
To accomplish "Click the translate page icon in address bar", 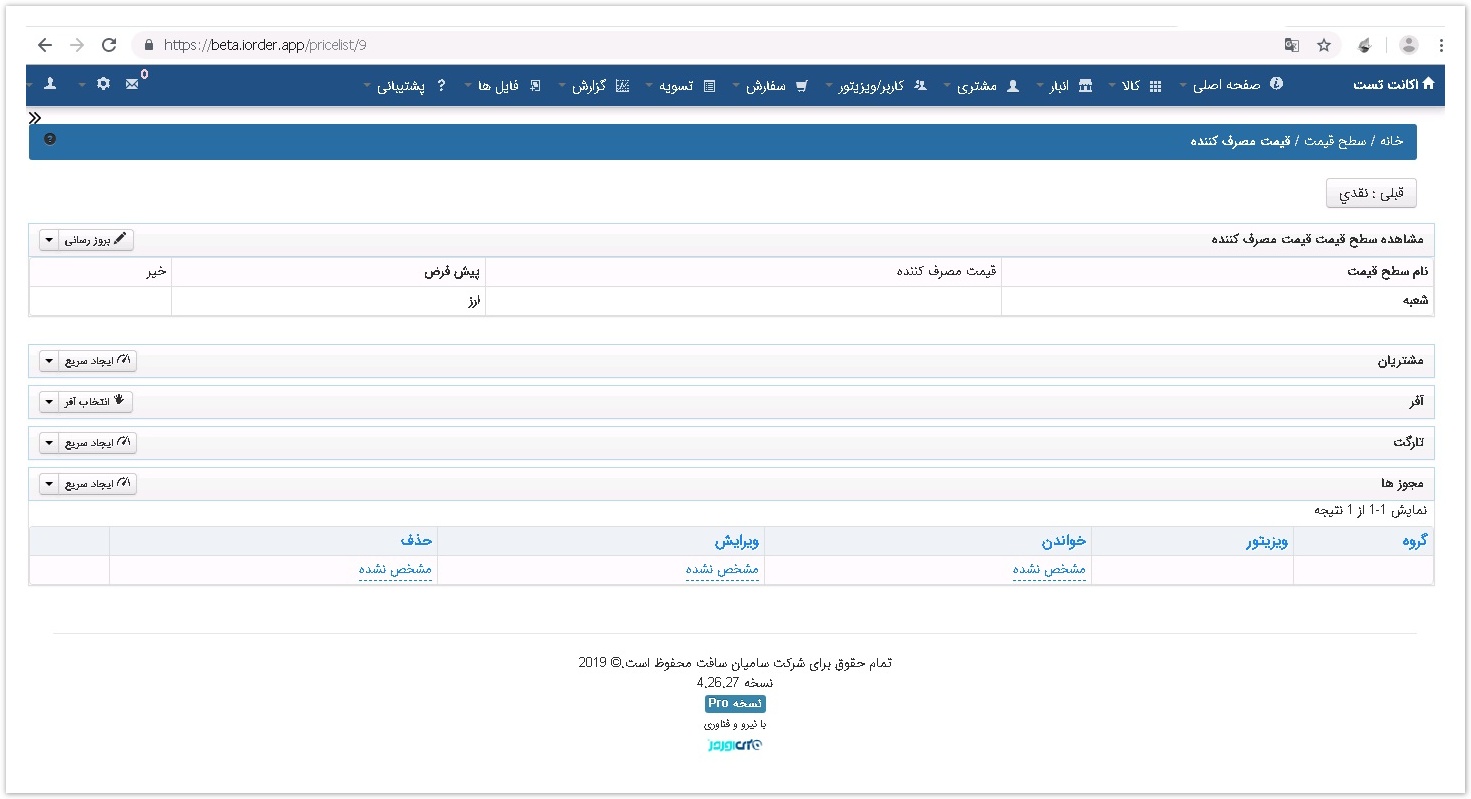I will pos(1292,45).
